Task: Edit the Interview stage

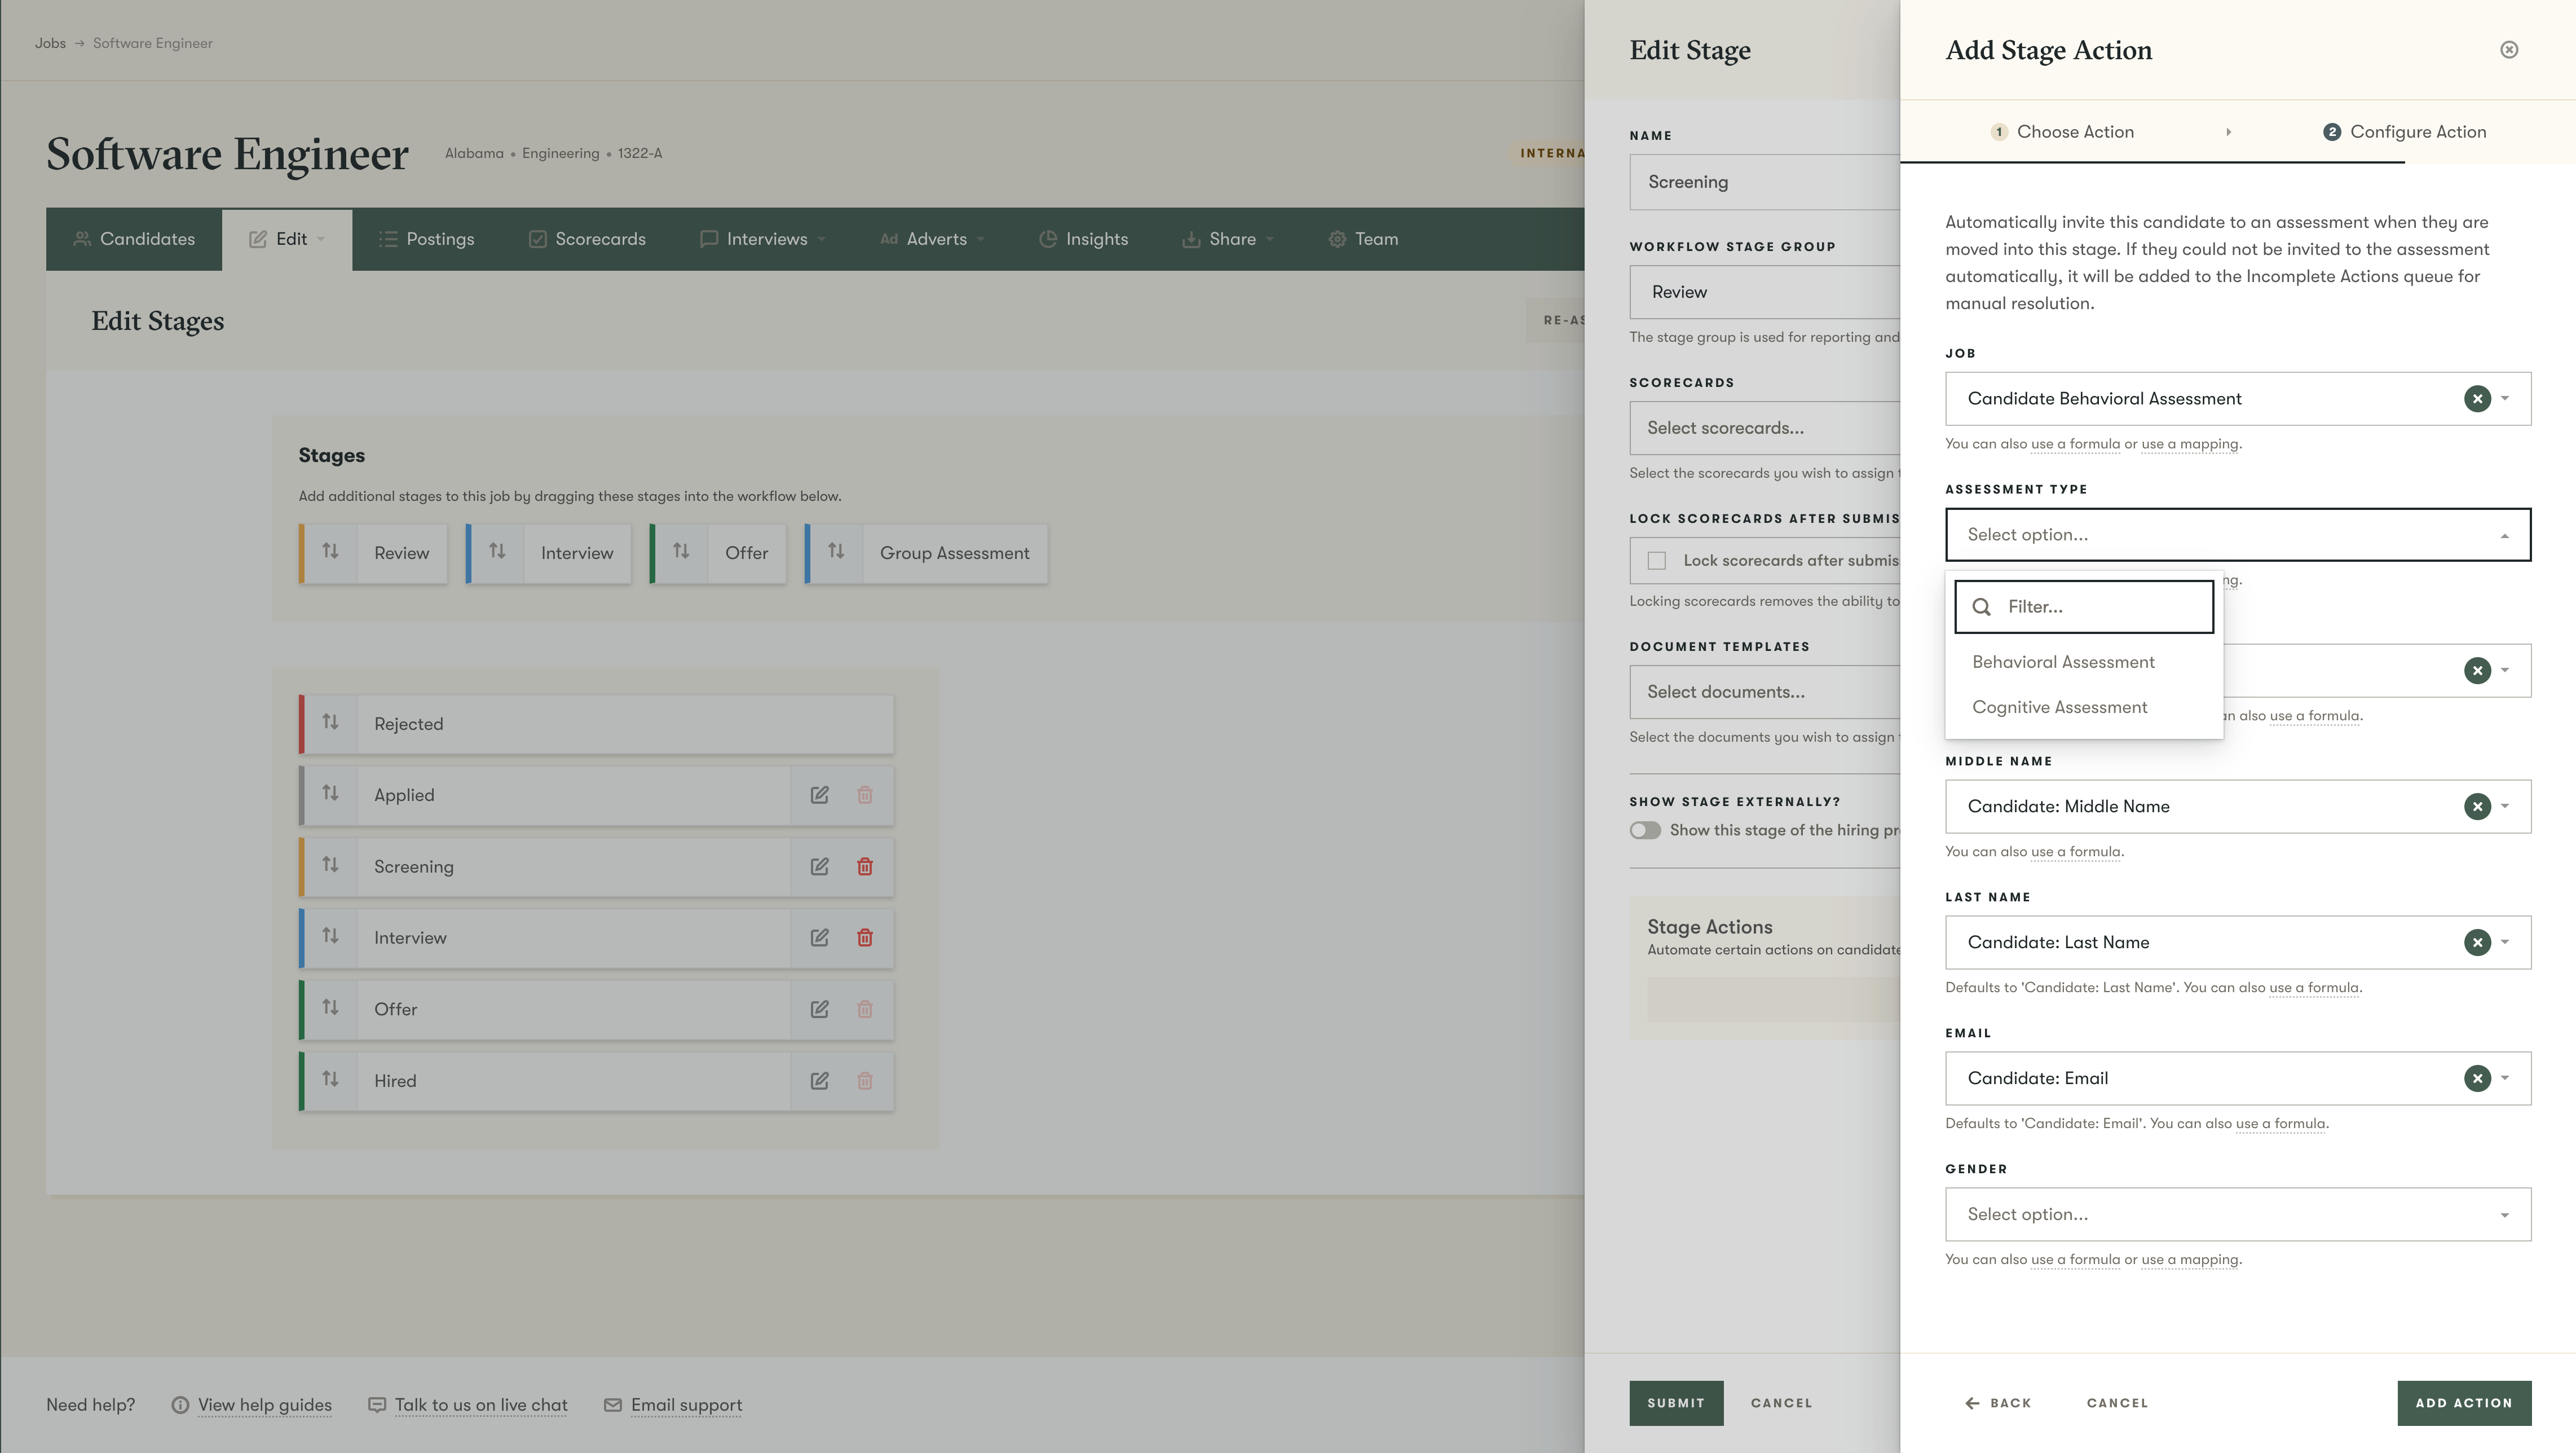Action: pos(819,938)
